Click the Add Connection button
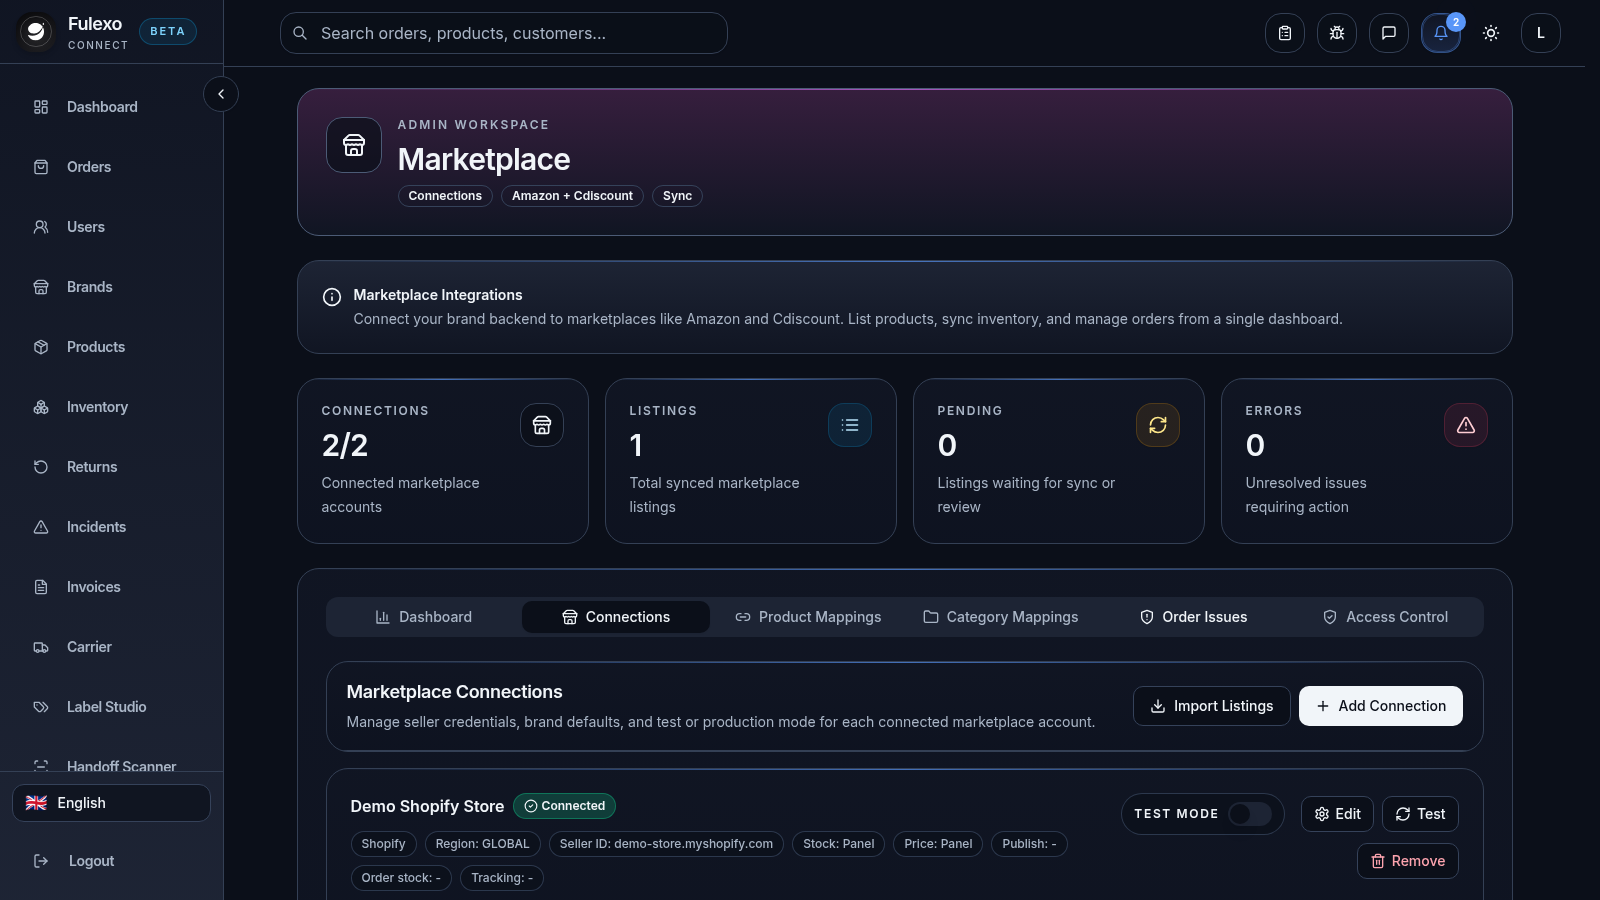The image size is (1600, 900). coord(1381,706)
